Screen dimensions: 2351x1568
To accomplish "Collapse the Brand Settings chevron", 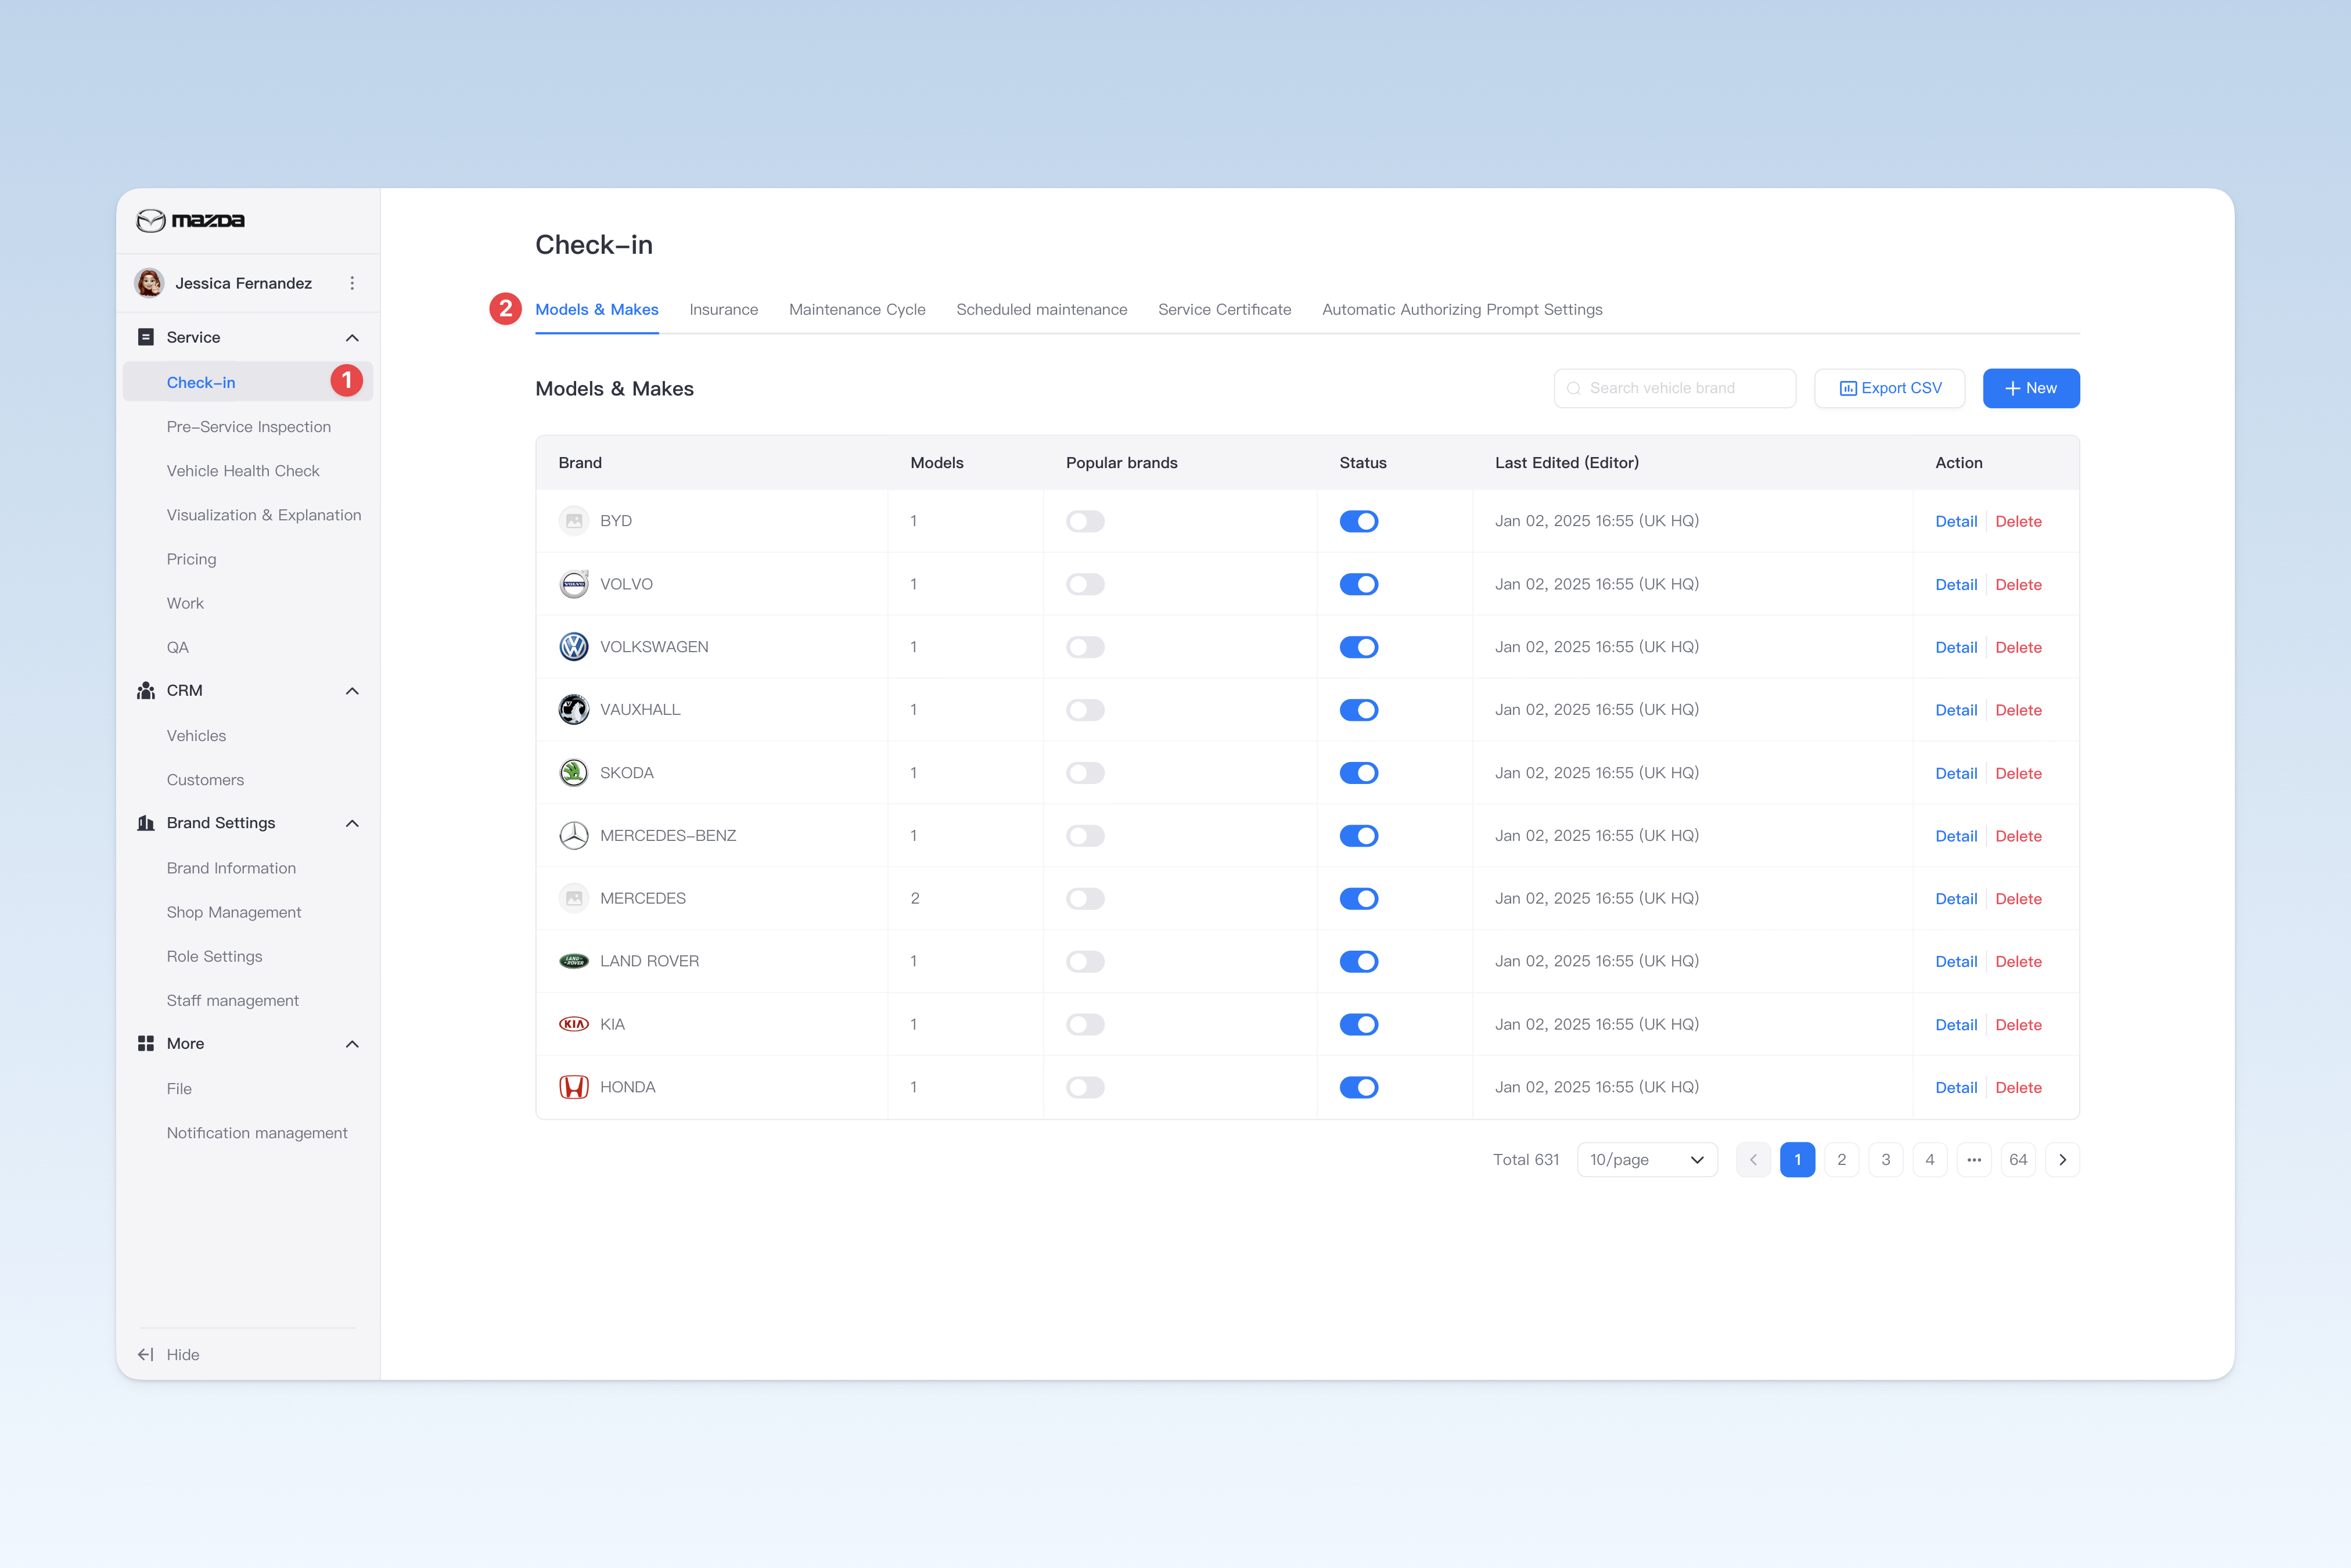I will click(x=352, y=823).
